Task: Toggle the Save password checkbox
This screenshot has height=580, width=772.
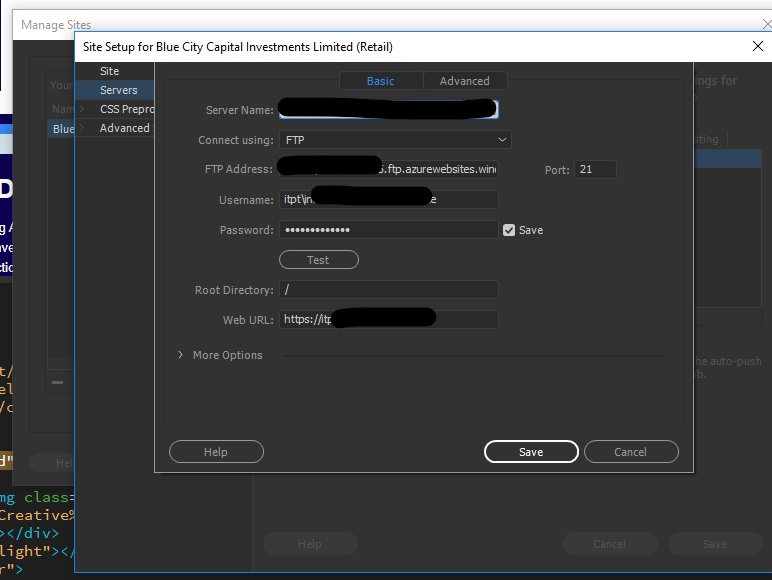Action: click(509, 230)
